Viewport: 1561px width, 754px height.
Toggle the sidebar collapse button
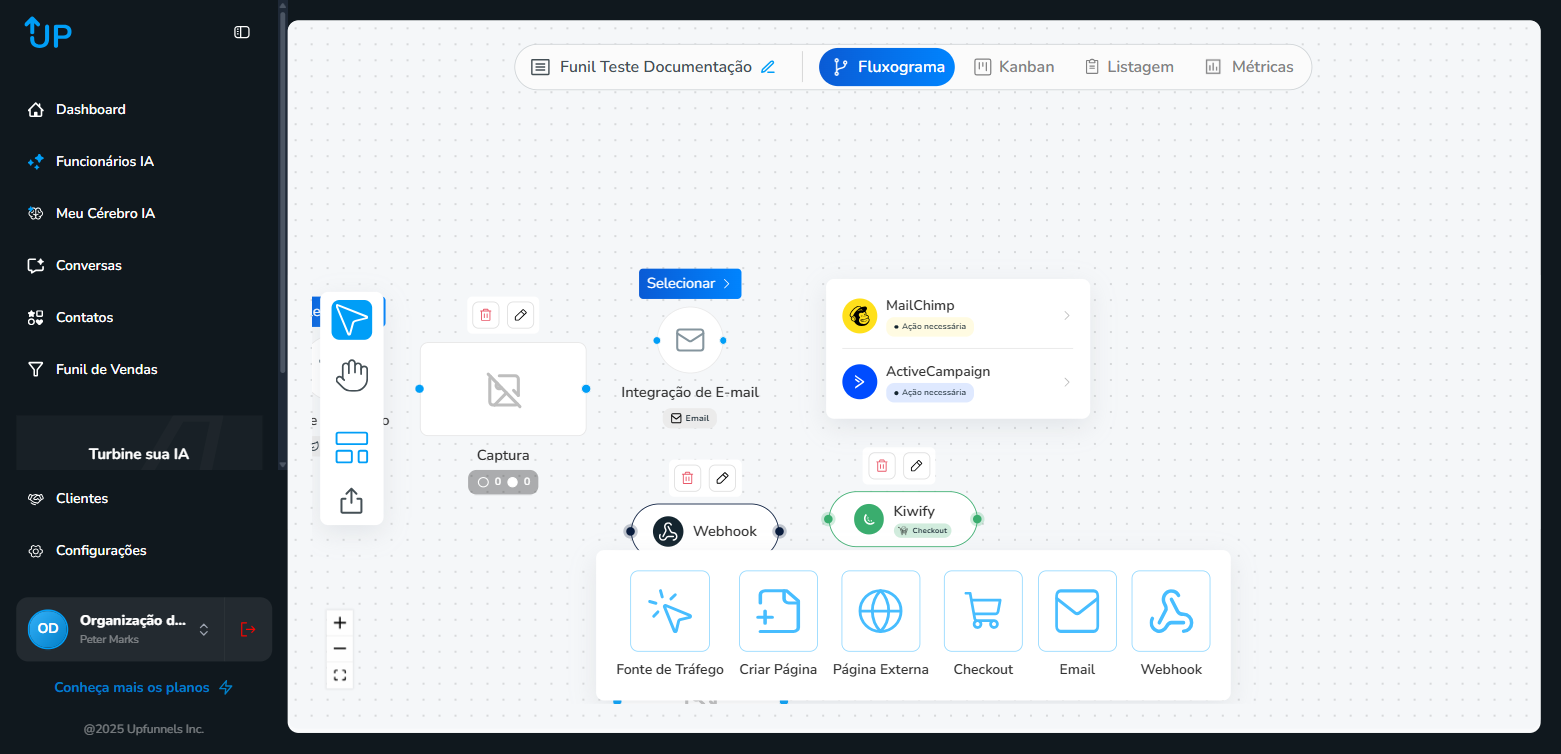point(242,32)
